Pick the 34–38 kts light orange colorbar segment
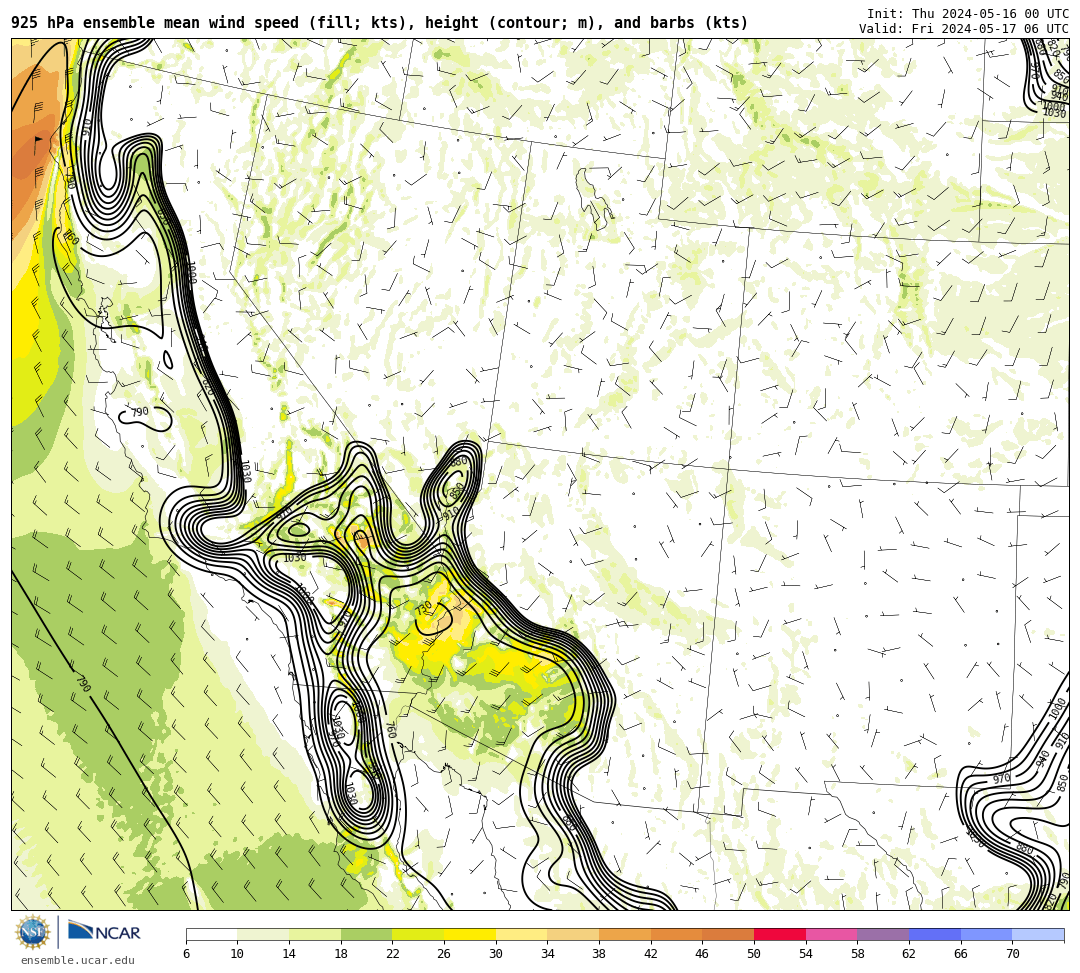Image resolution: width=1080 pixels, height=973 pixels. click(573, 934)
